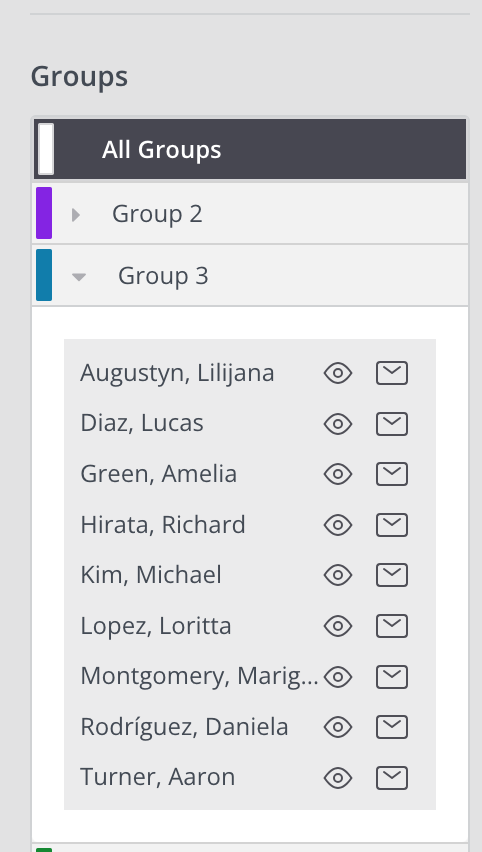Image resolution: width=482 pixels, height=852 pixels.
Task: Toggle eye icon for Augustyn, Lilijana
Action: coord(338,373)
